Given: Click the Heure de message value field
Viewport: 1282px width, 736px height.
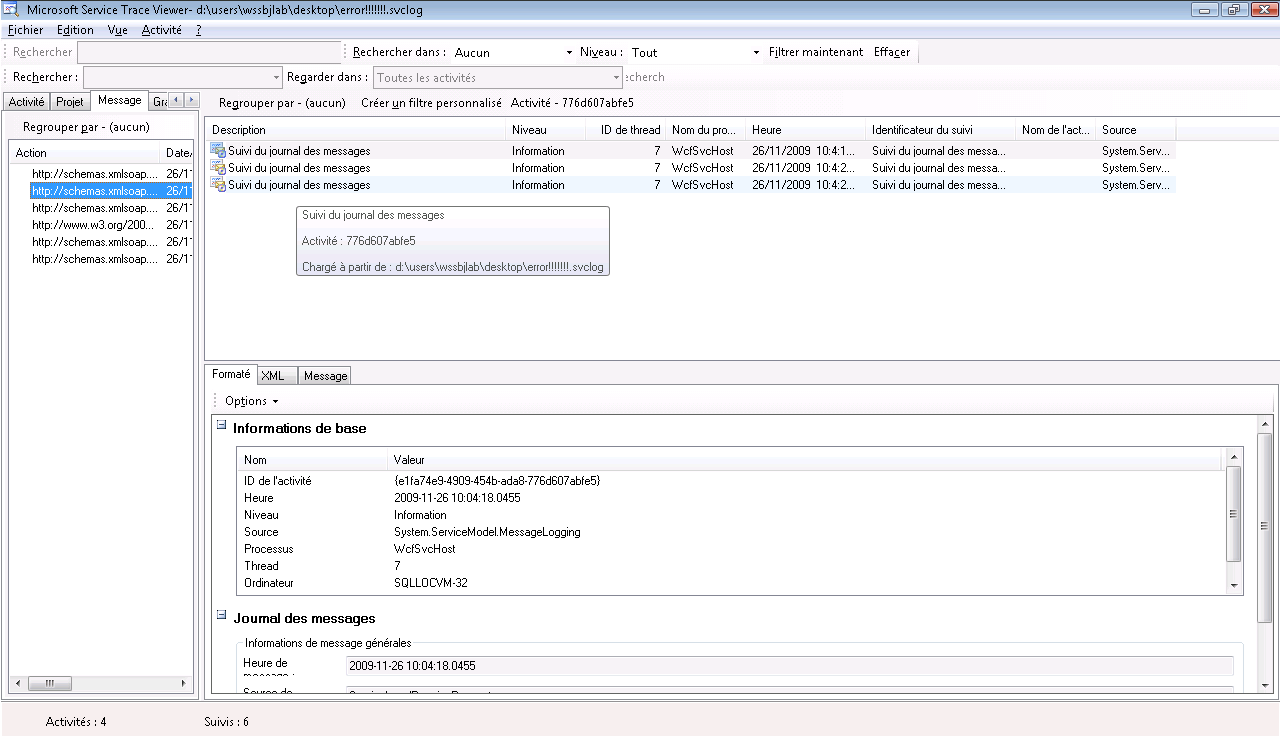Looking at the screenshot, I should click(x=790, y=666).
